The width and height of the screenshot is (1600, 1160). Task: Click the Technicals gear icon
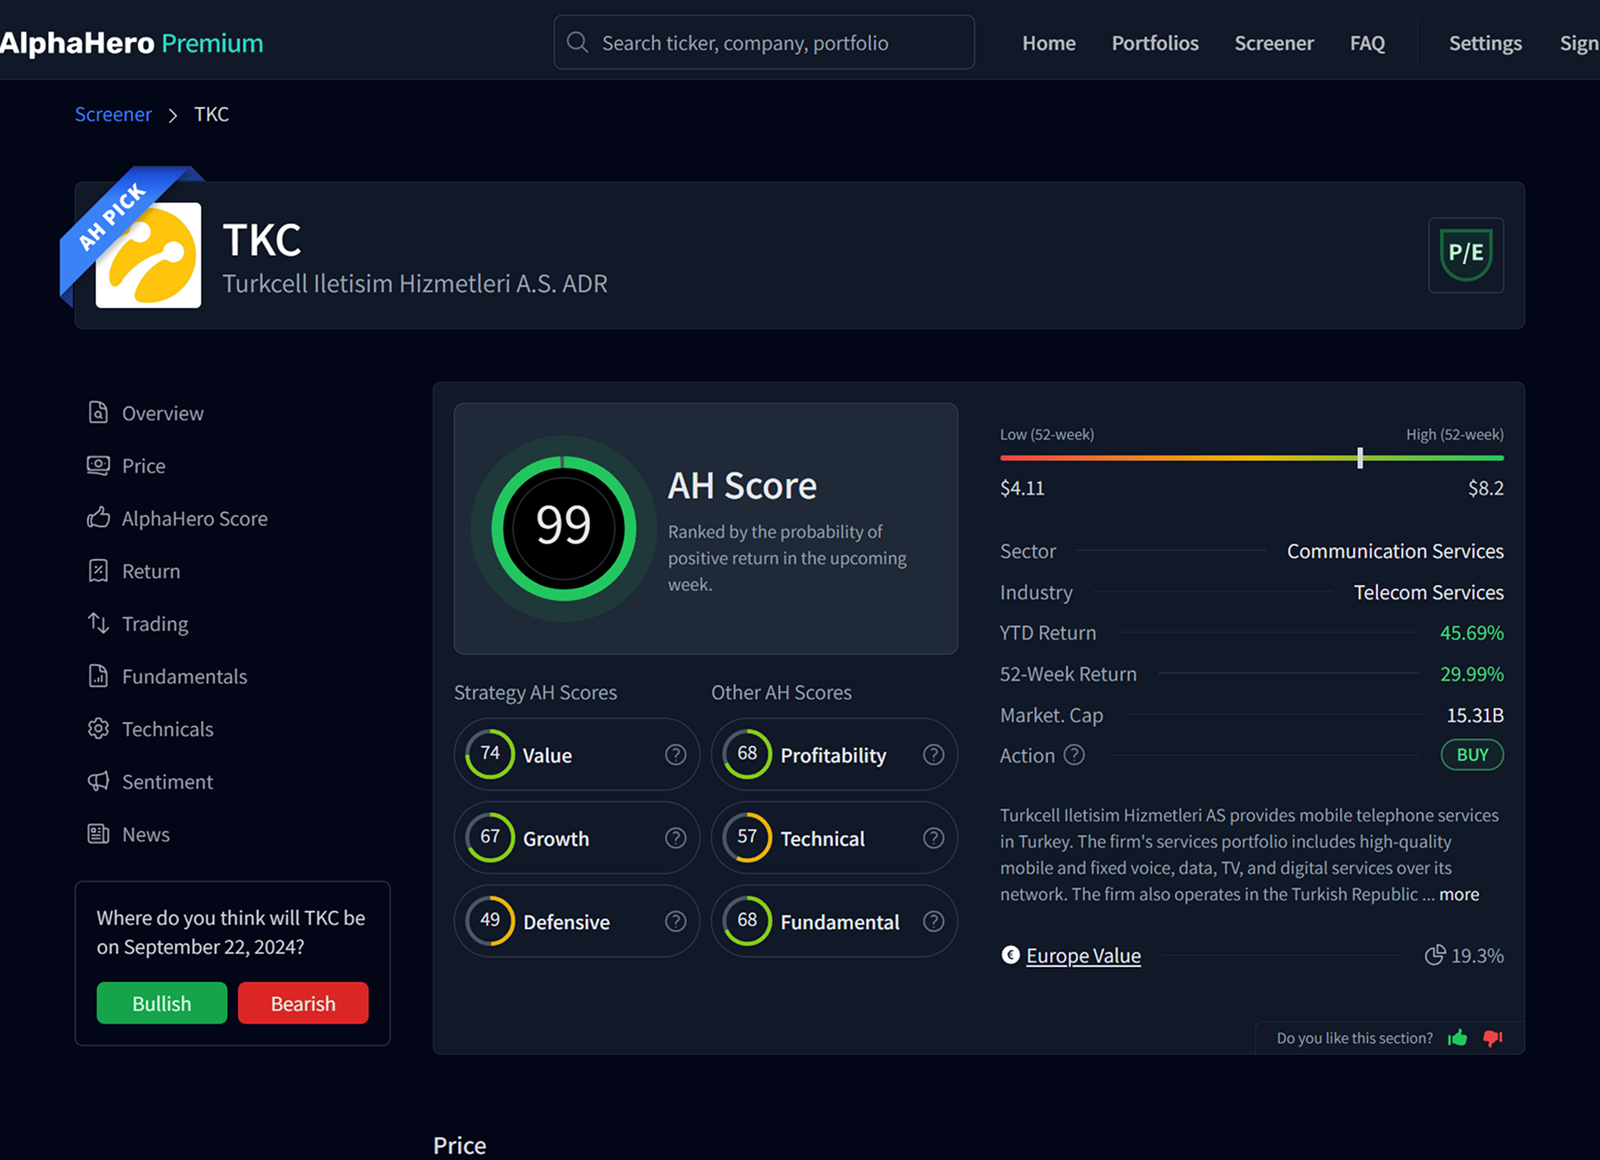pyautogui.click(x=98, y=728)
